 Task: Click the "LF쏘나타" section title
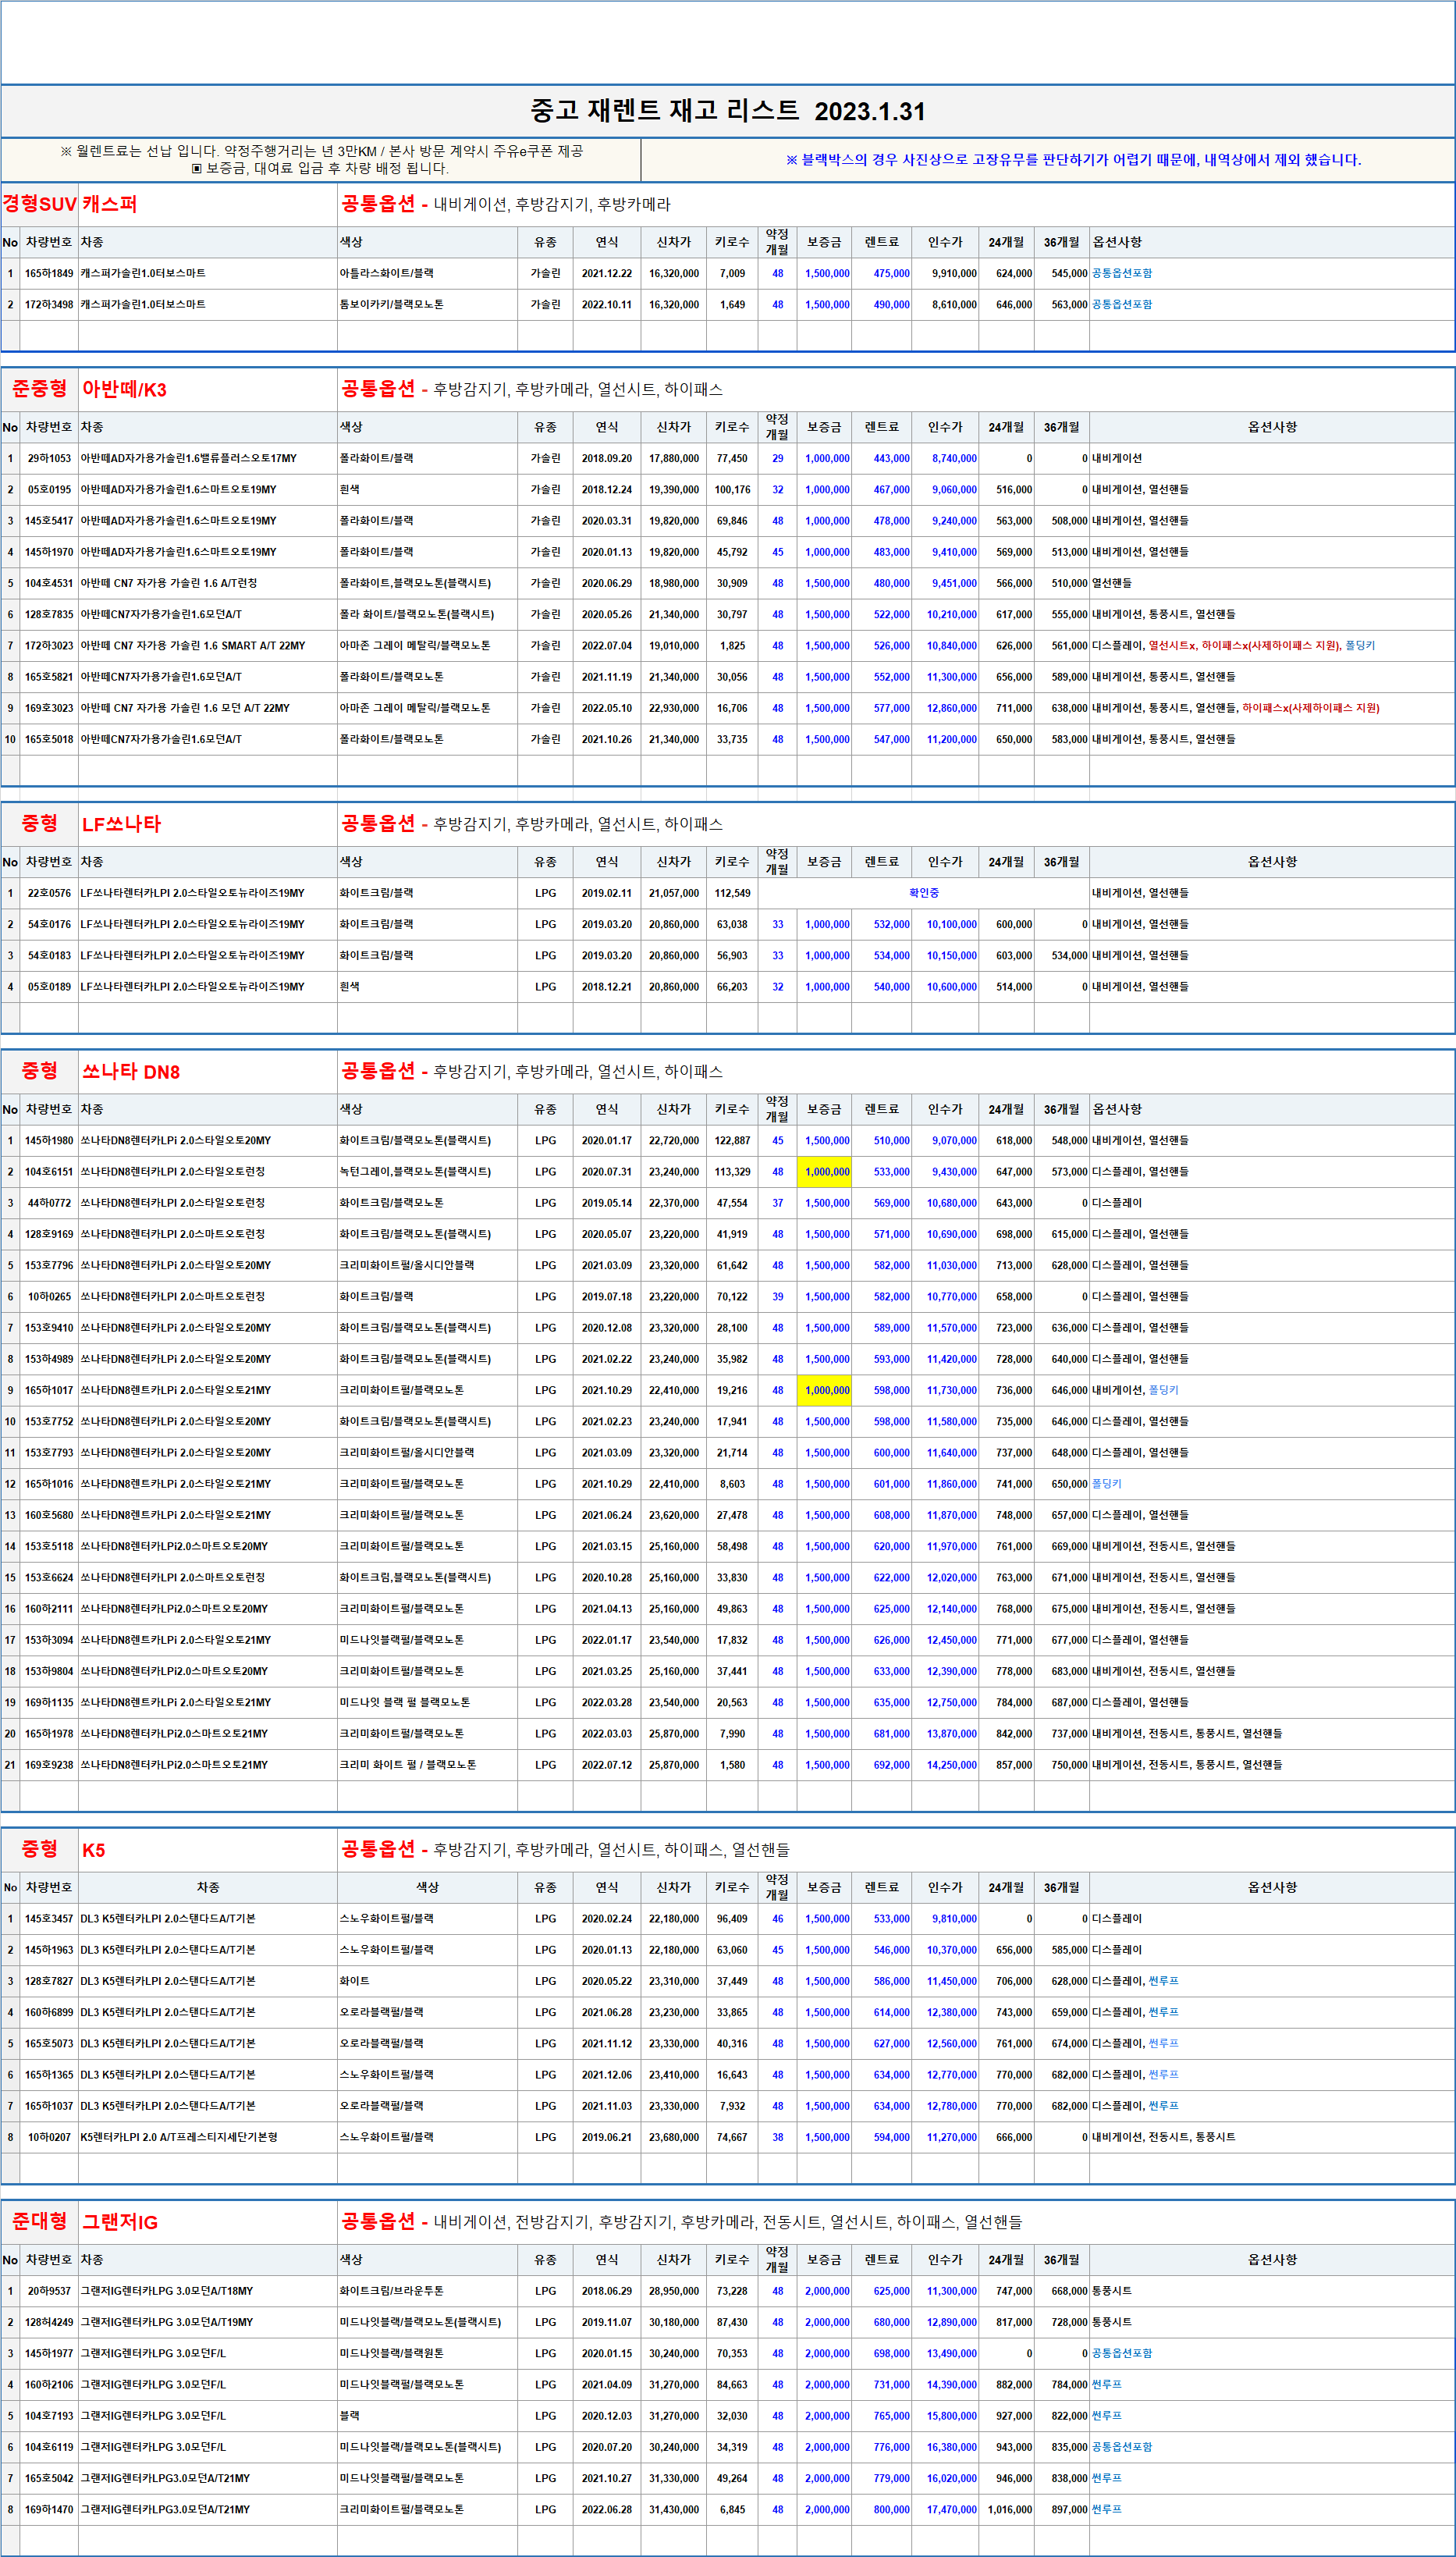(121, 825)
